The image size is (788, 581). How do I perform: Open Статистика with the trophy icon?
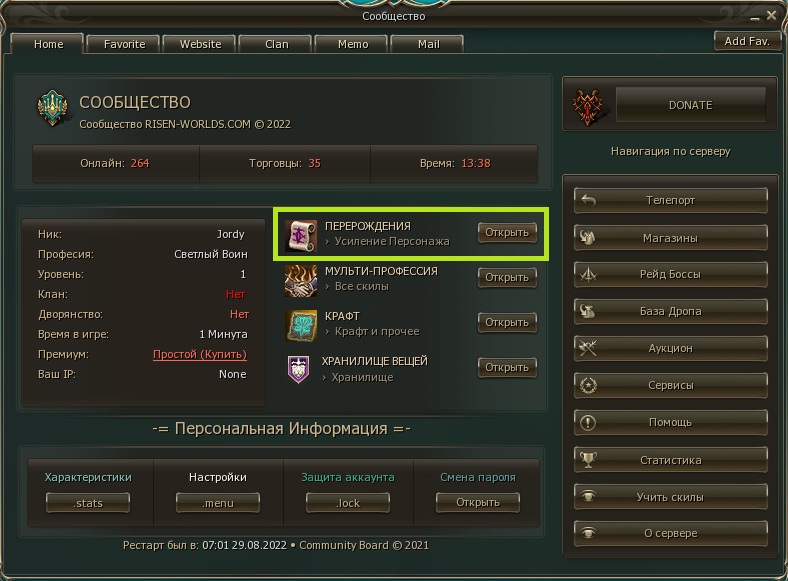point(670,460)
